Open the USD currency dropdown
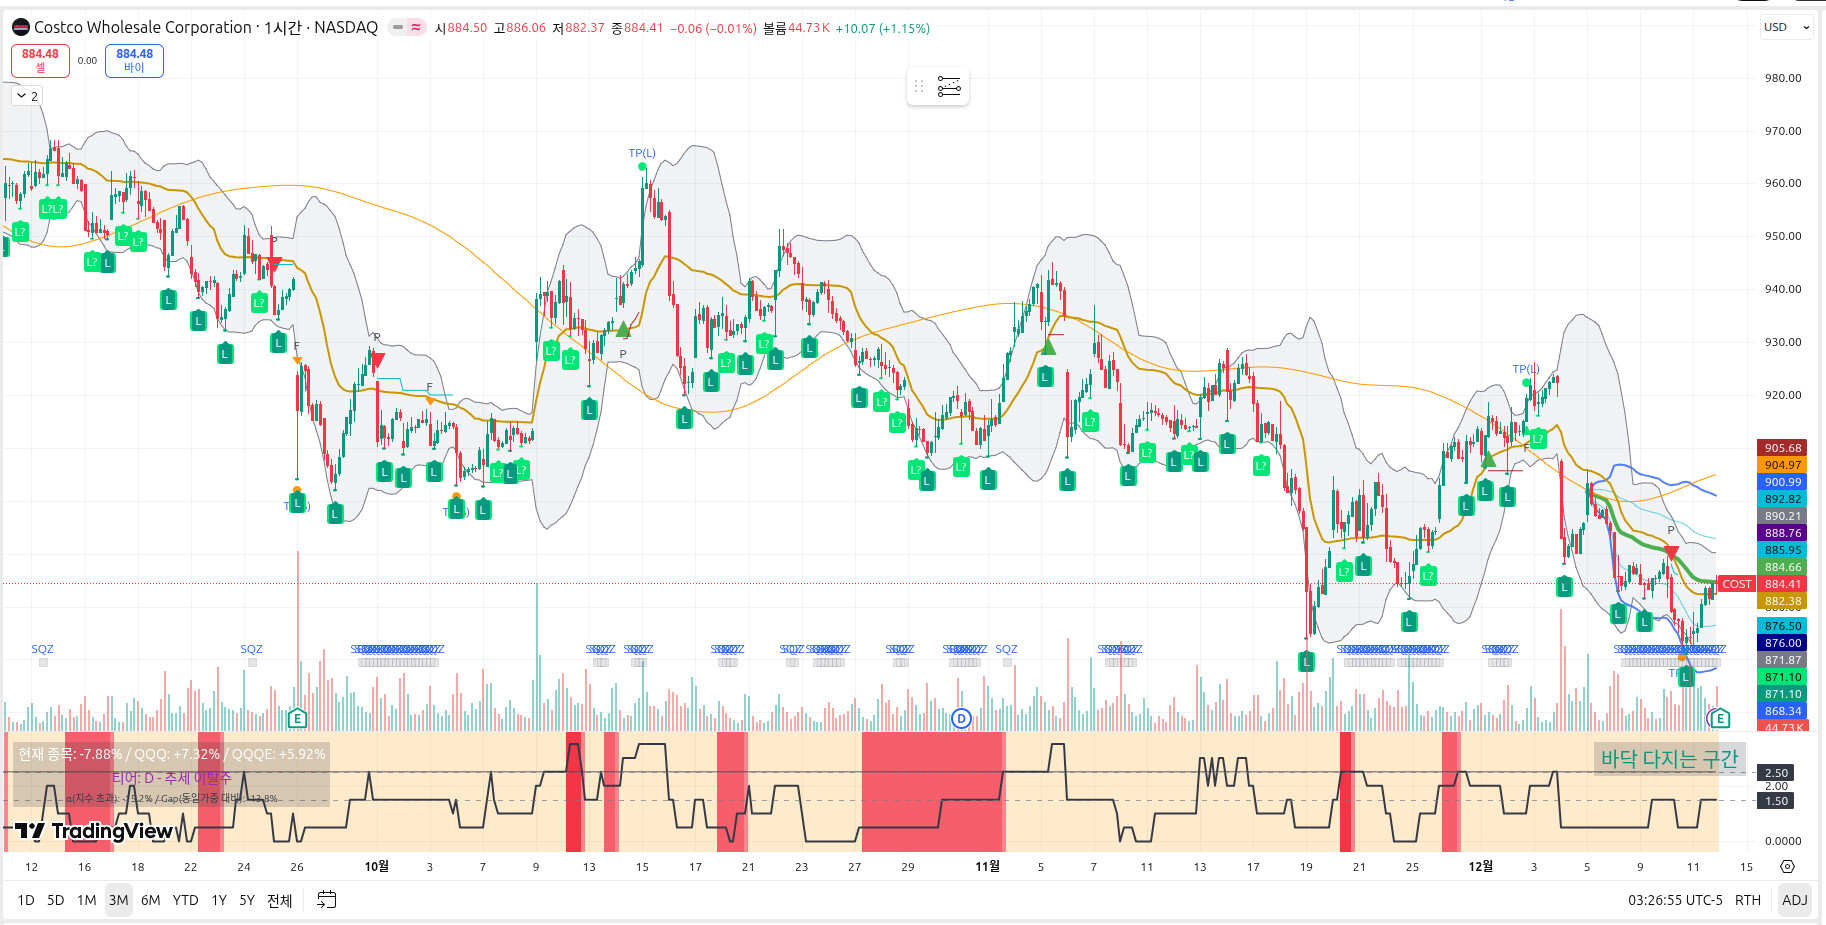Viewport: 1826px width, 925px height. click(x=1786, y=27)
